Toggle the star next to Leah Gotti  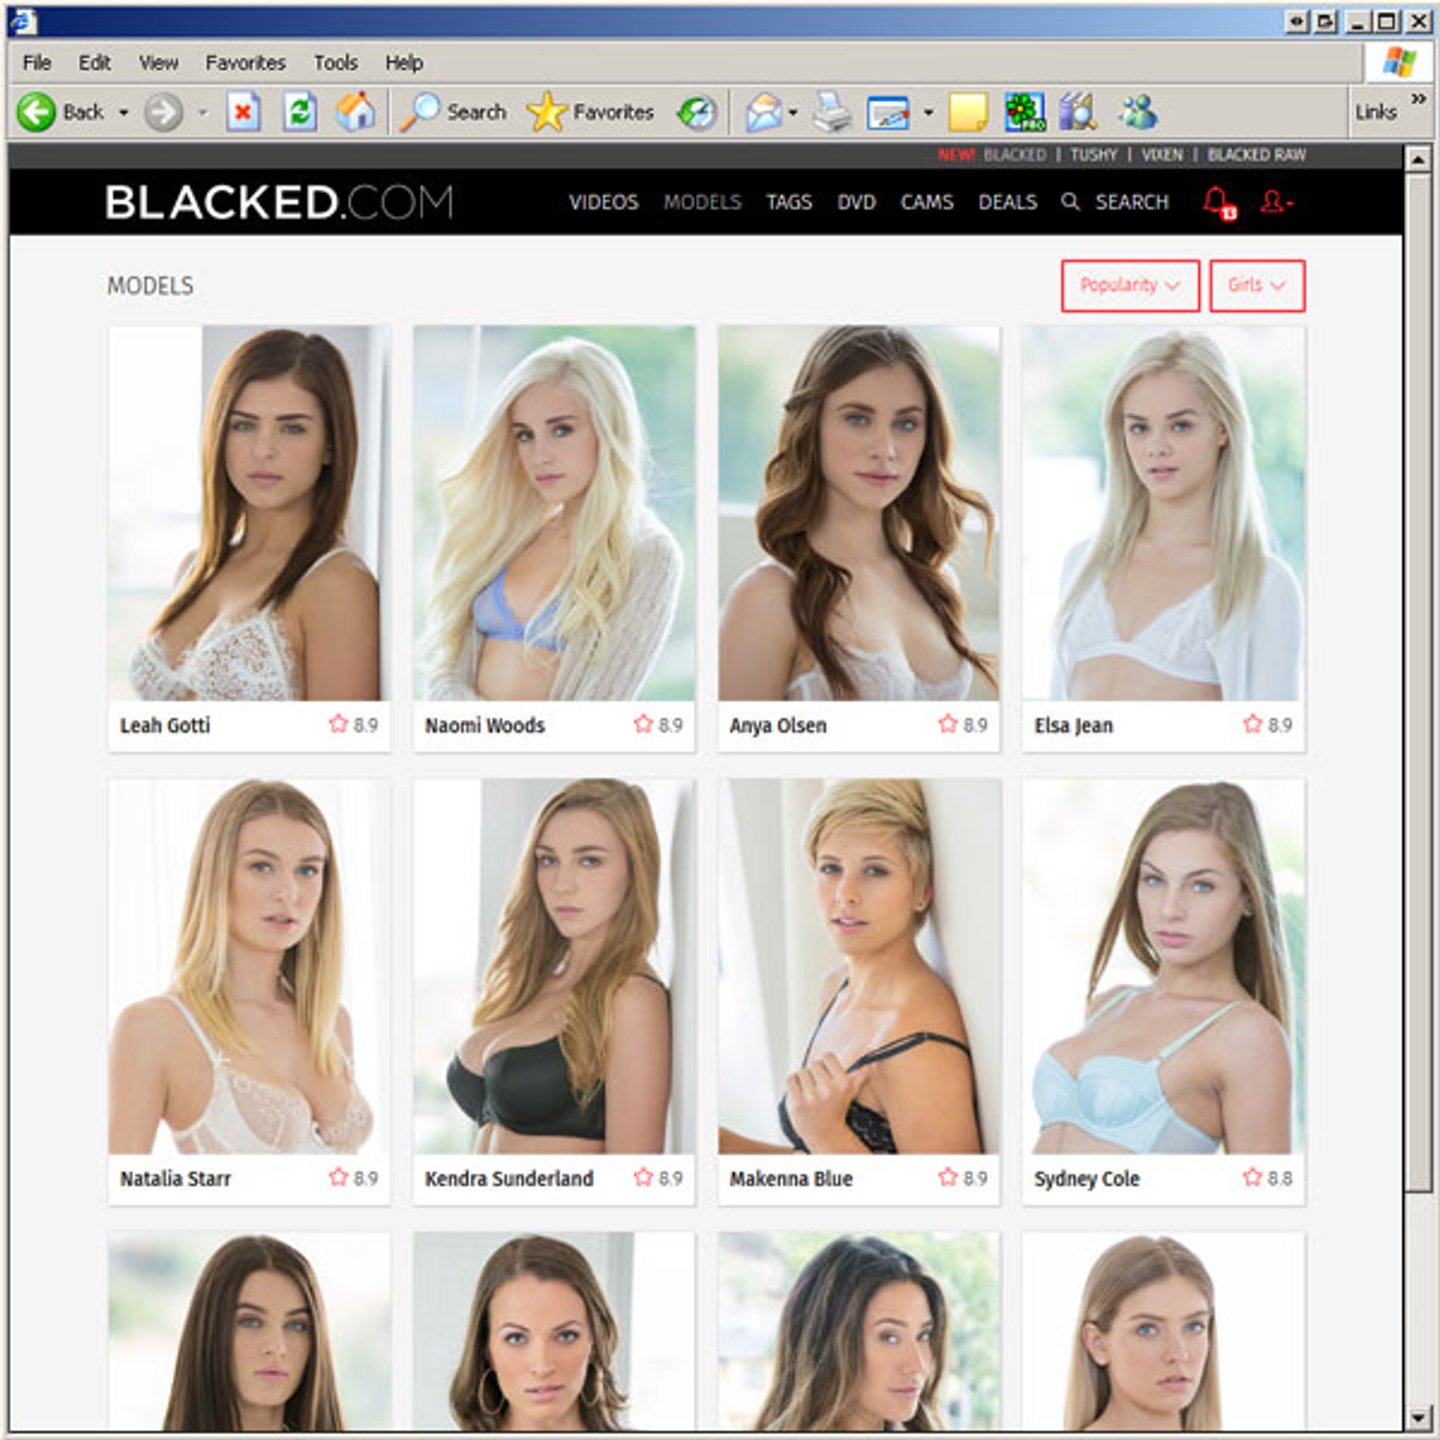[x=338, y=724]
